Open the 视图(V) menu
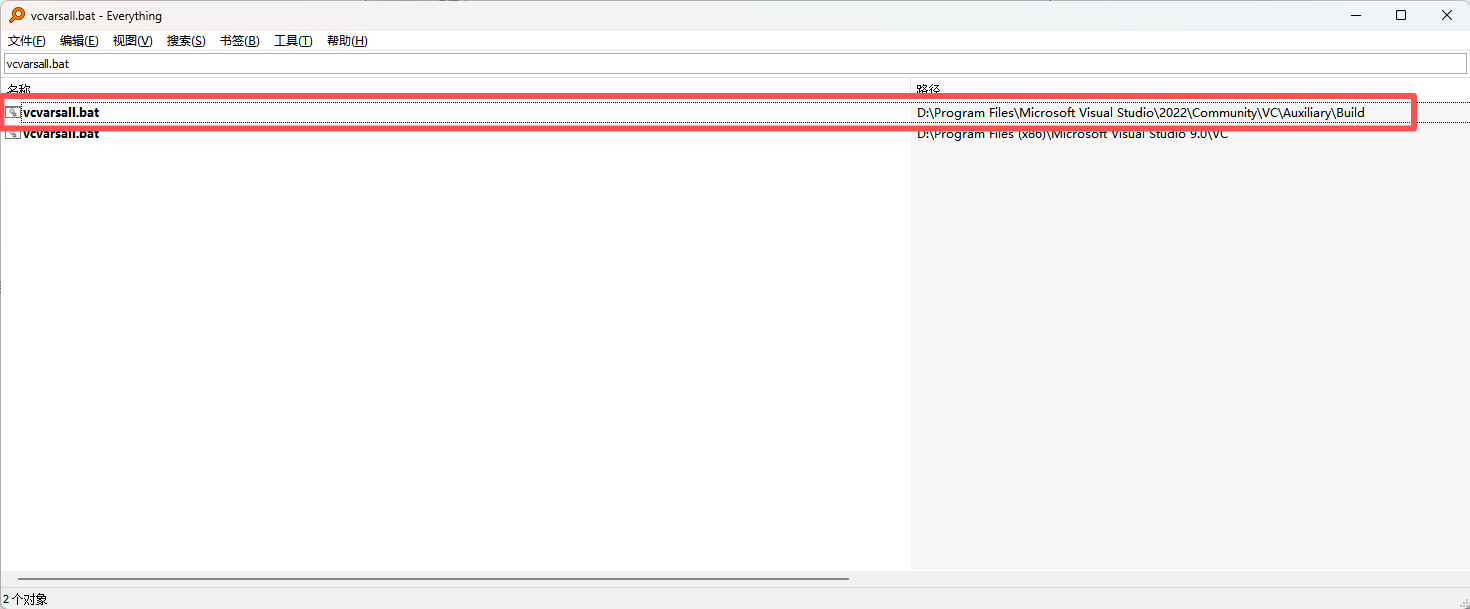 (x=132, y=41)
